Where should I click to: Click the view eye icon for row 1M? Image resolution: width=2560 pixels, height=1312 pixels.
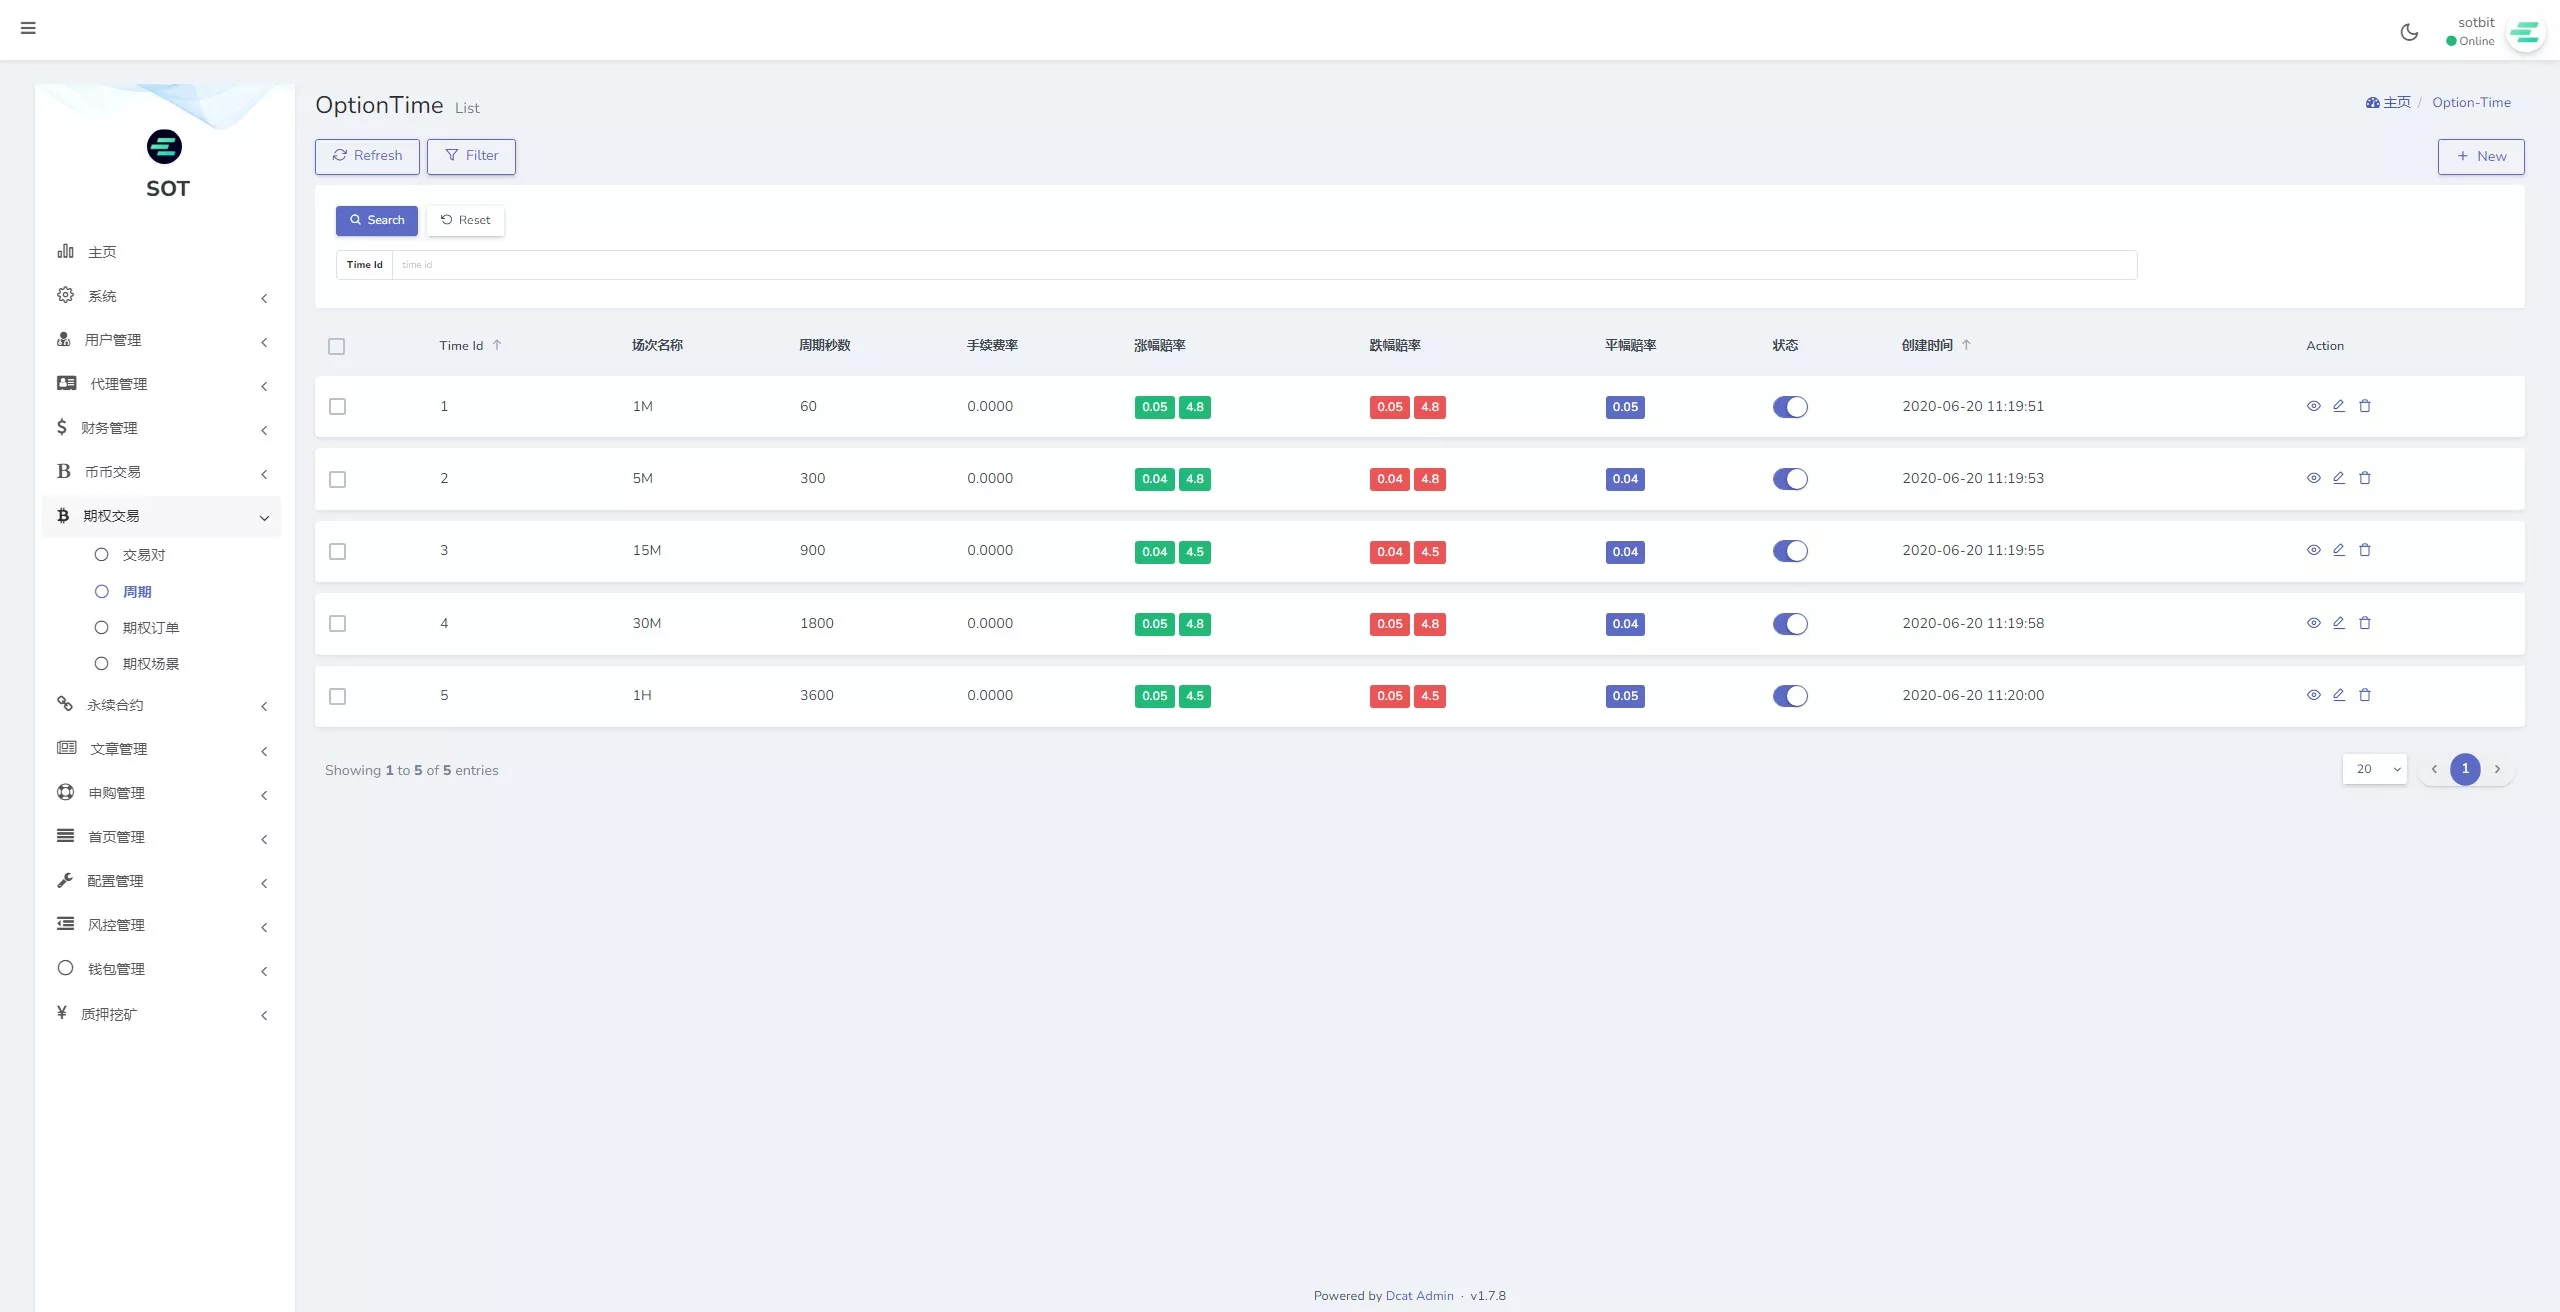pyautogui.click(x=2313, y=406)
